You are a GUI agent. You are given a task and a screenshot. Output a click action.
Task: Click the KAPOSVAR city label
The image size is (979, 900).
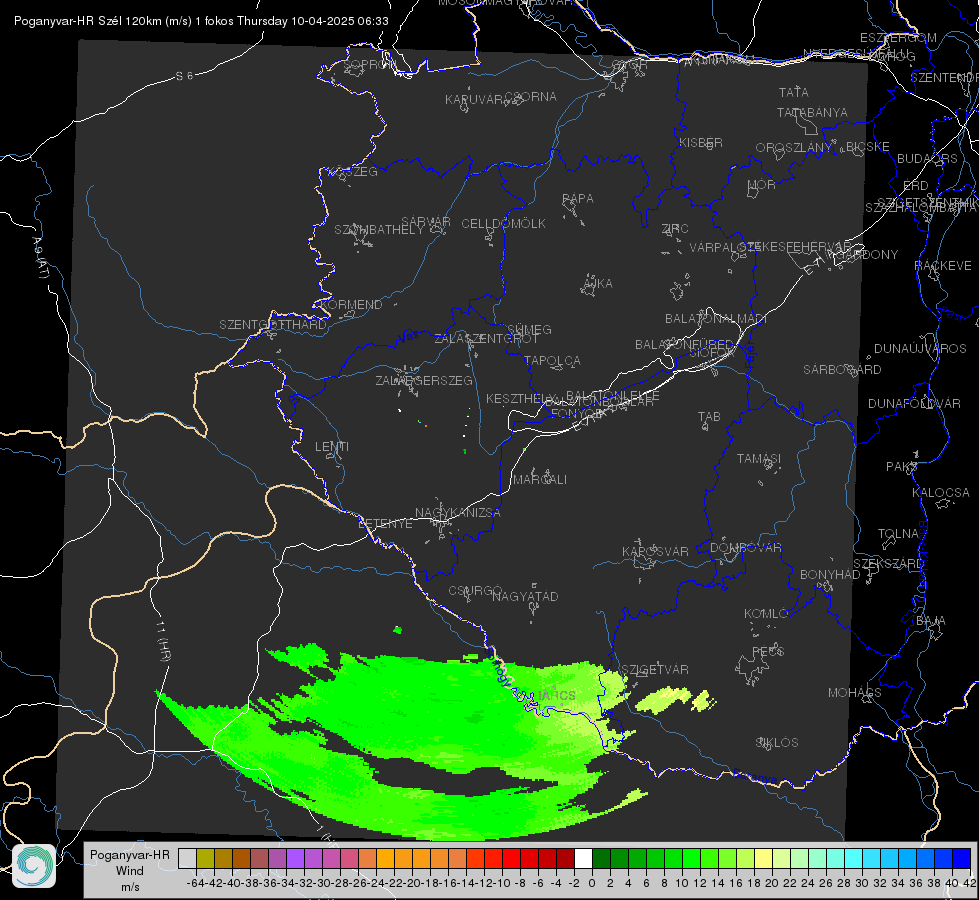click(656, 551)
